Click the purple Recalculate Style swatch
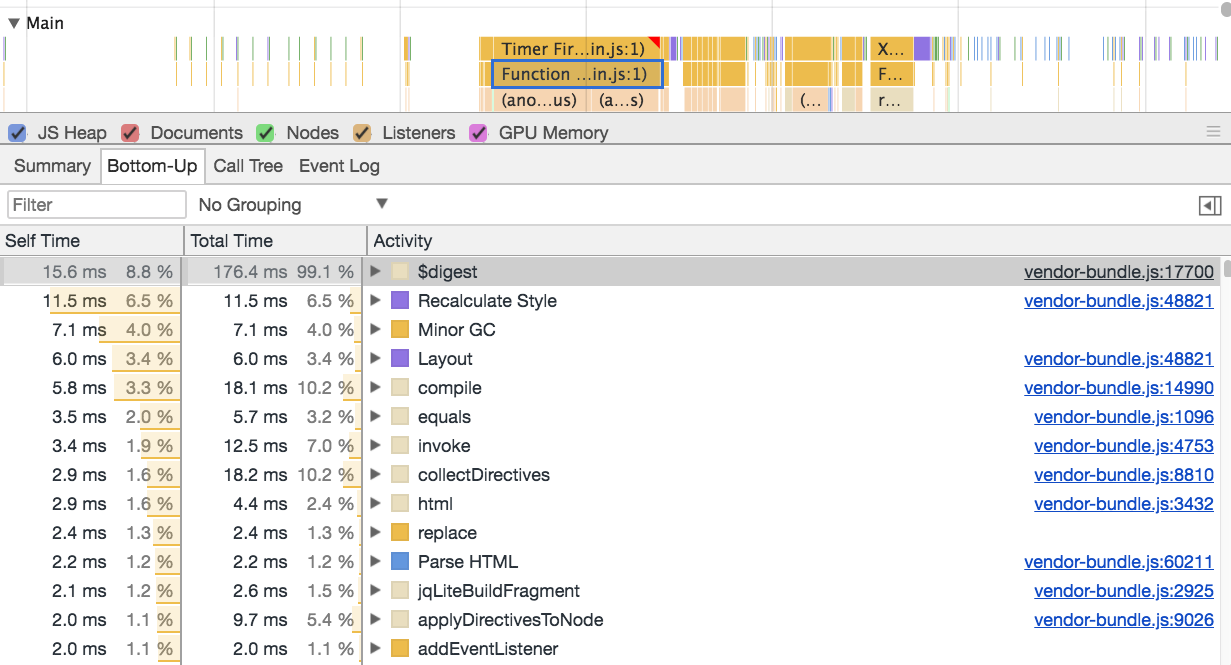 click(400, 301)
